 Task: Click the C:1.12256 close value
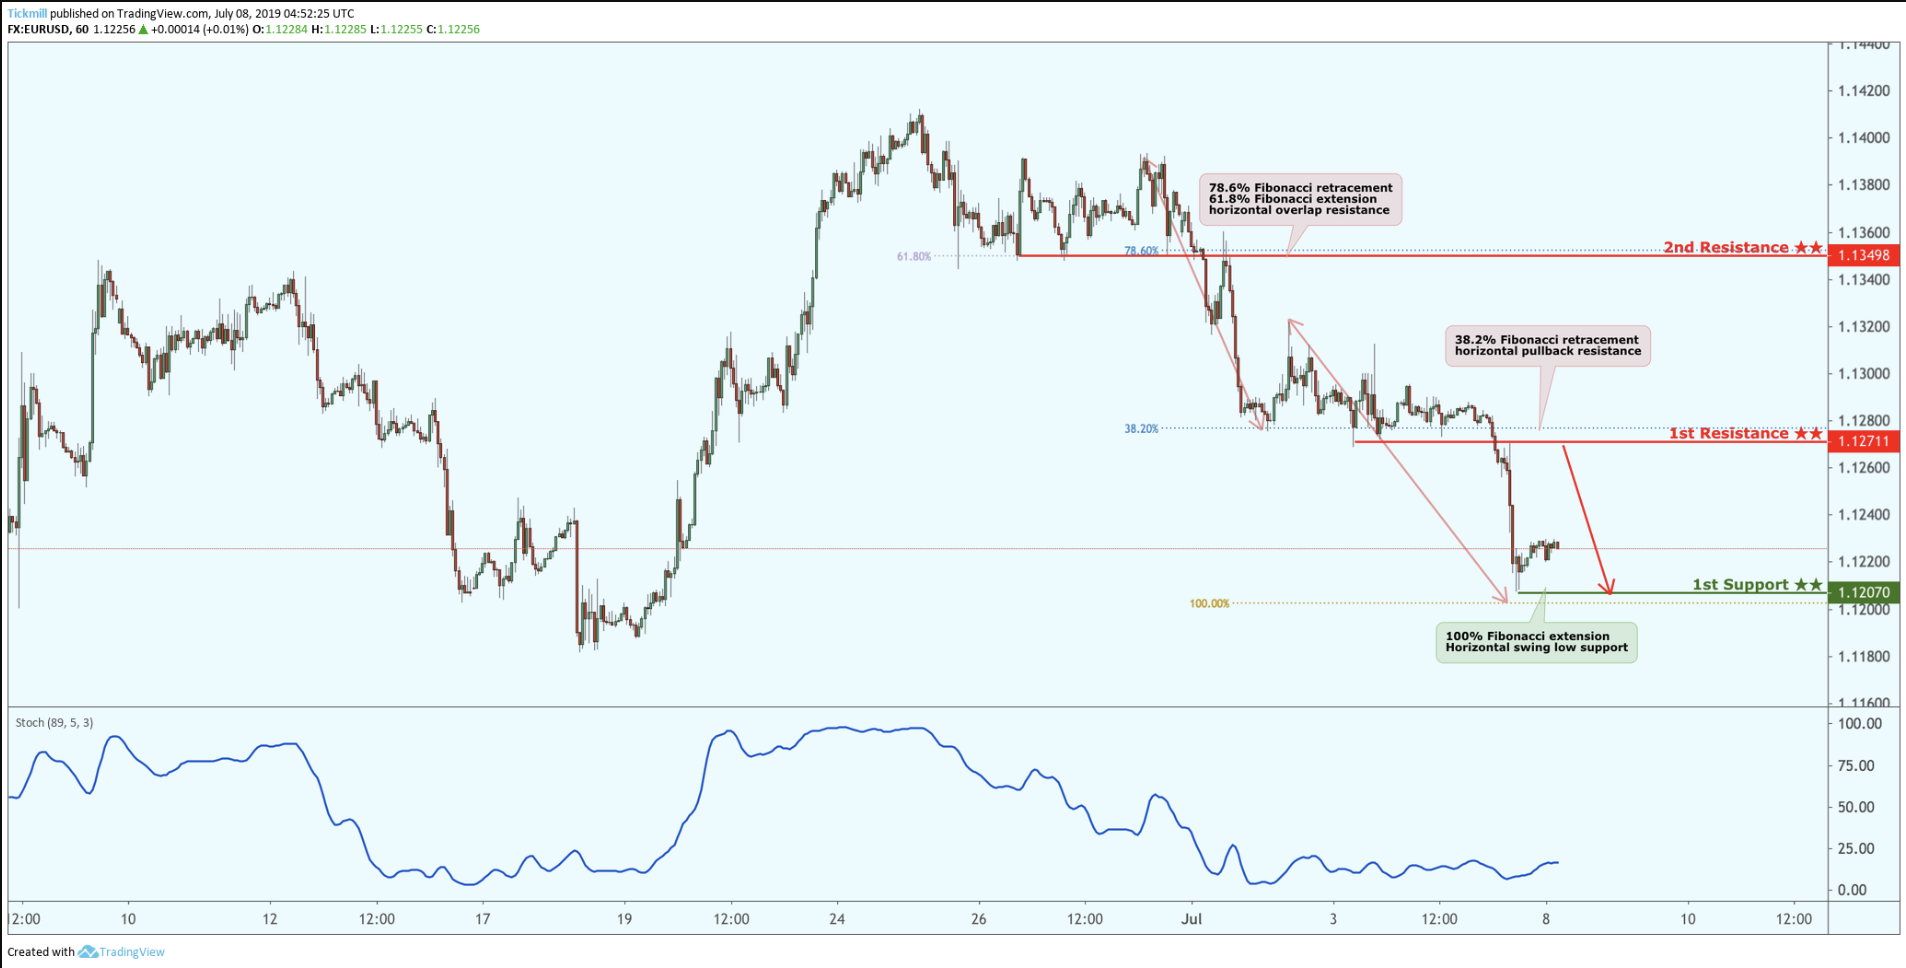click(x=453, y=29)
